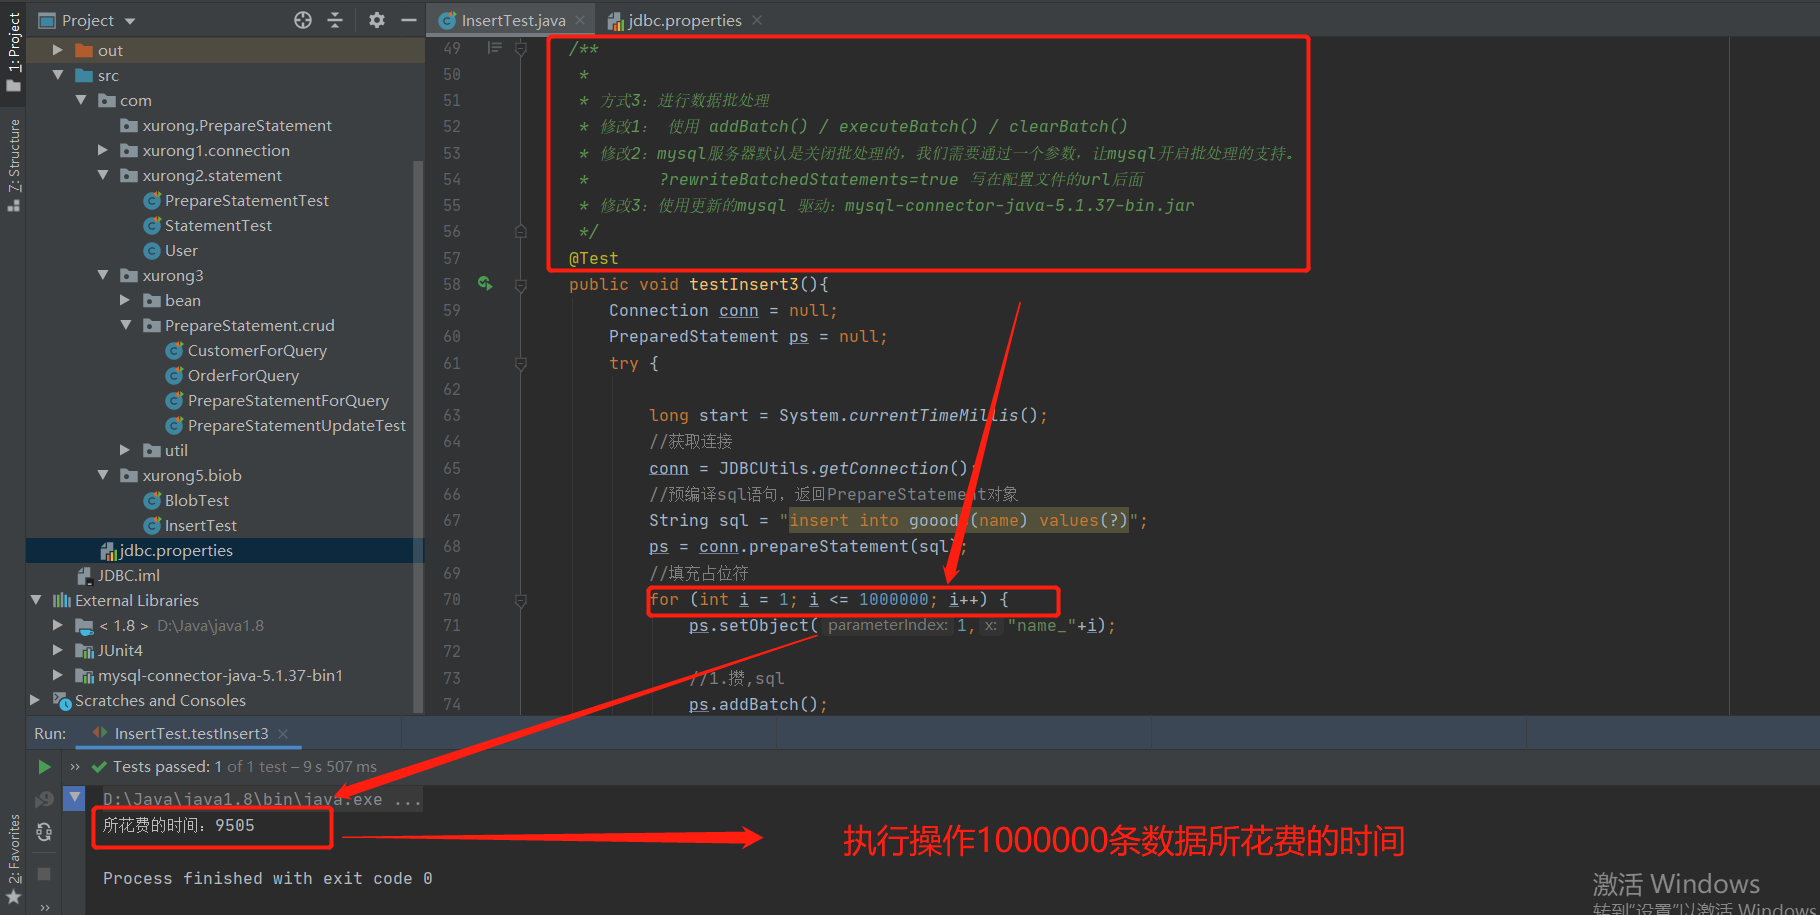Expand Scratches and Consoles
Viewport: 1820px width, 915px height.
(36, 700)
